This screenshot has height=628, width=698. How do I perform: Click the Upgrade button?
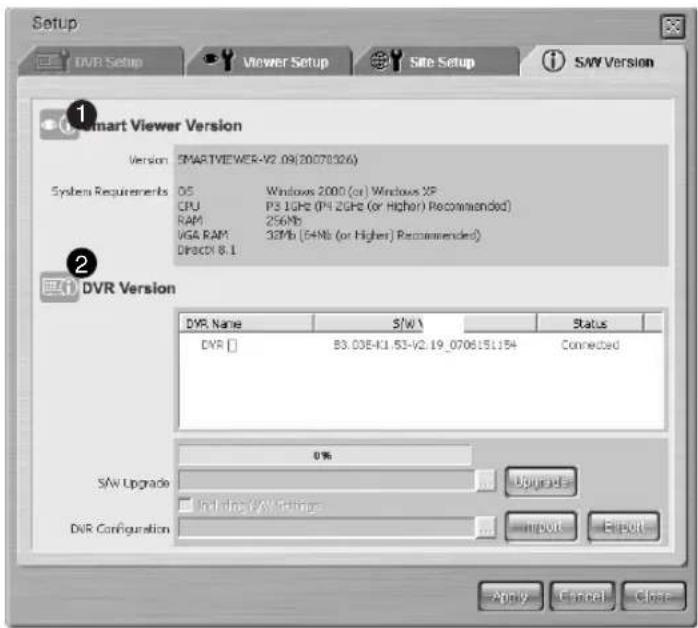pyautogui.click(x=541, y=482)
